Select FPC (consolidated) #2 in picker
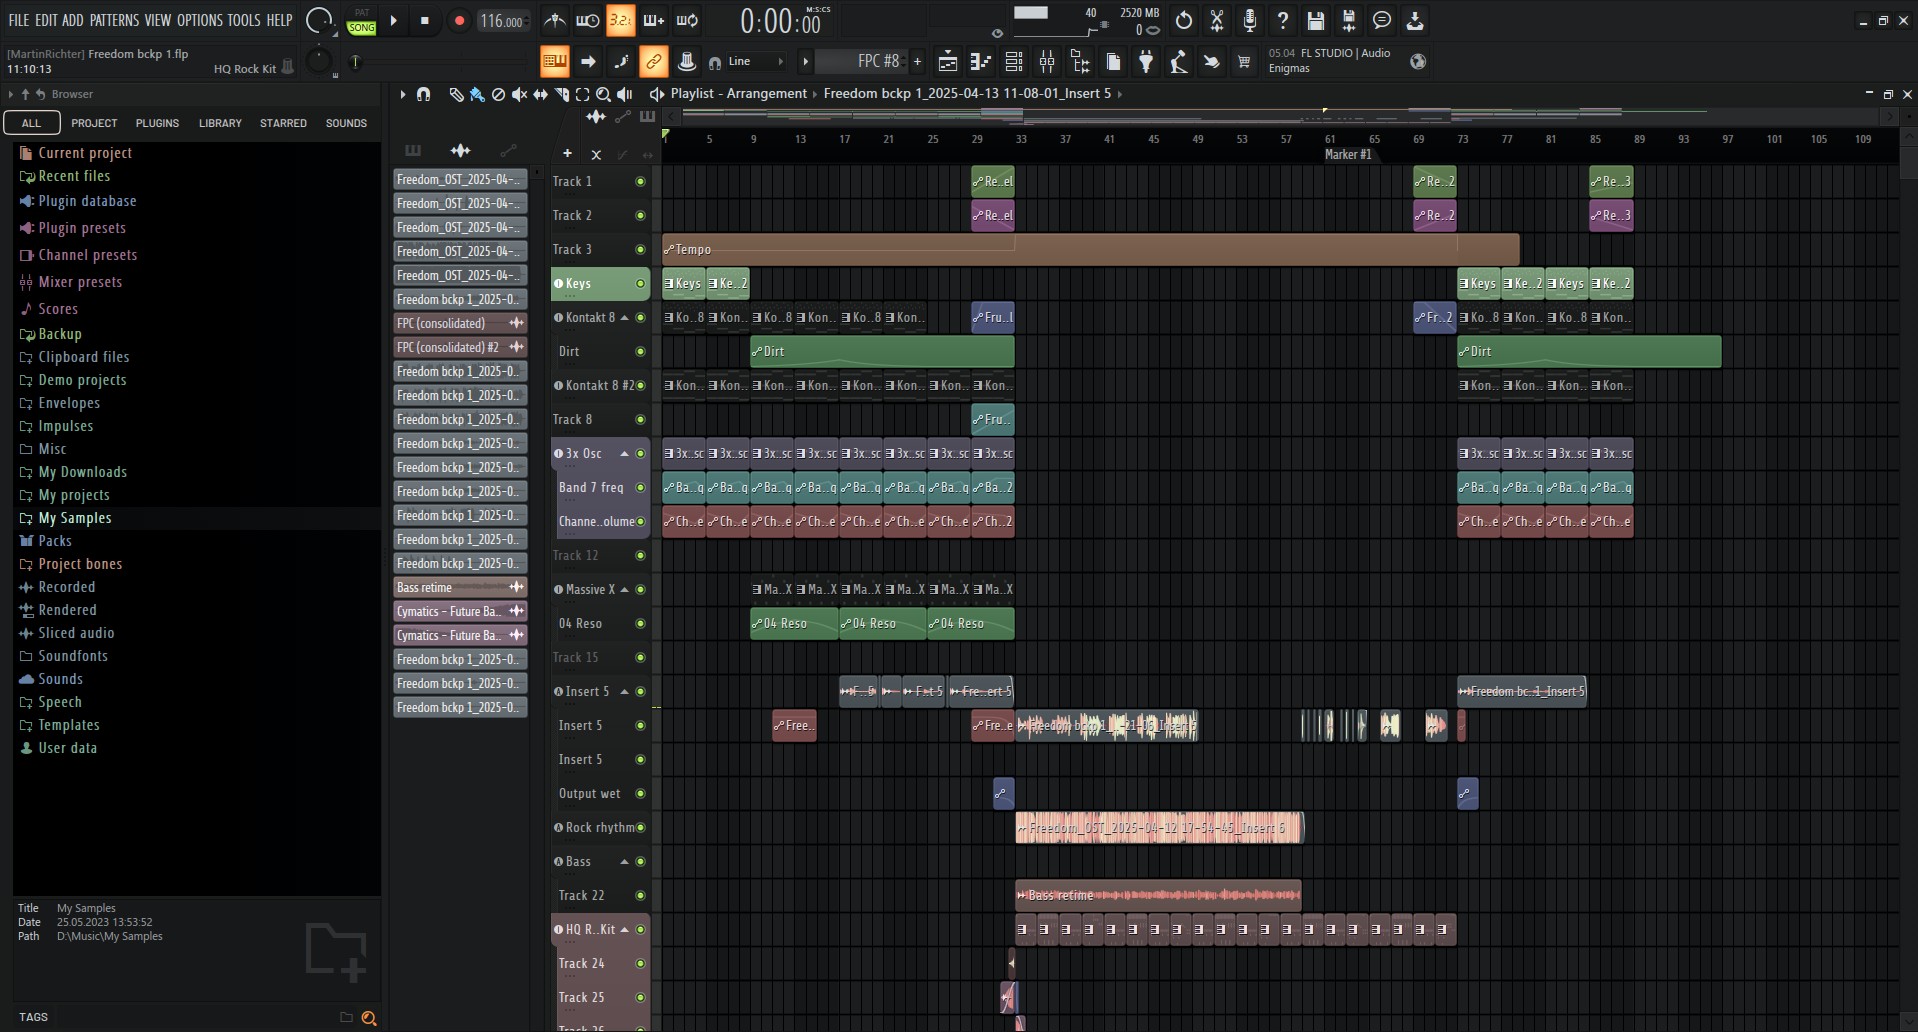This screenshot has width=1918, height=1032. click(460, 348)
